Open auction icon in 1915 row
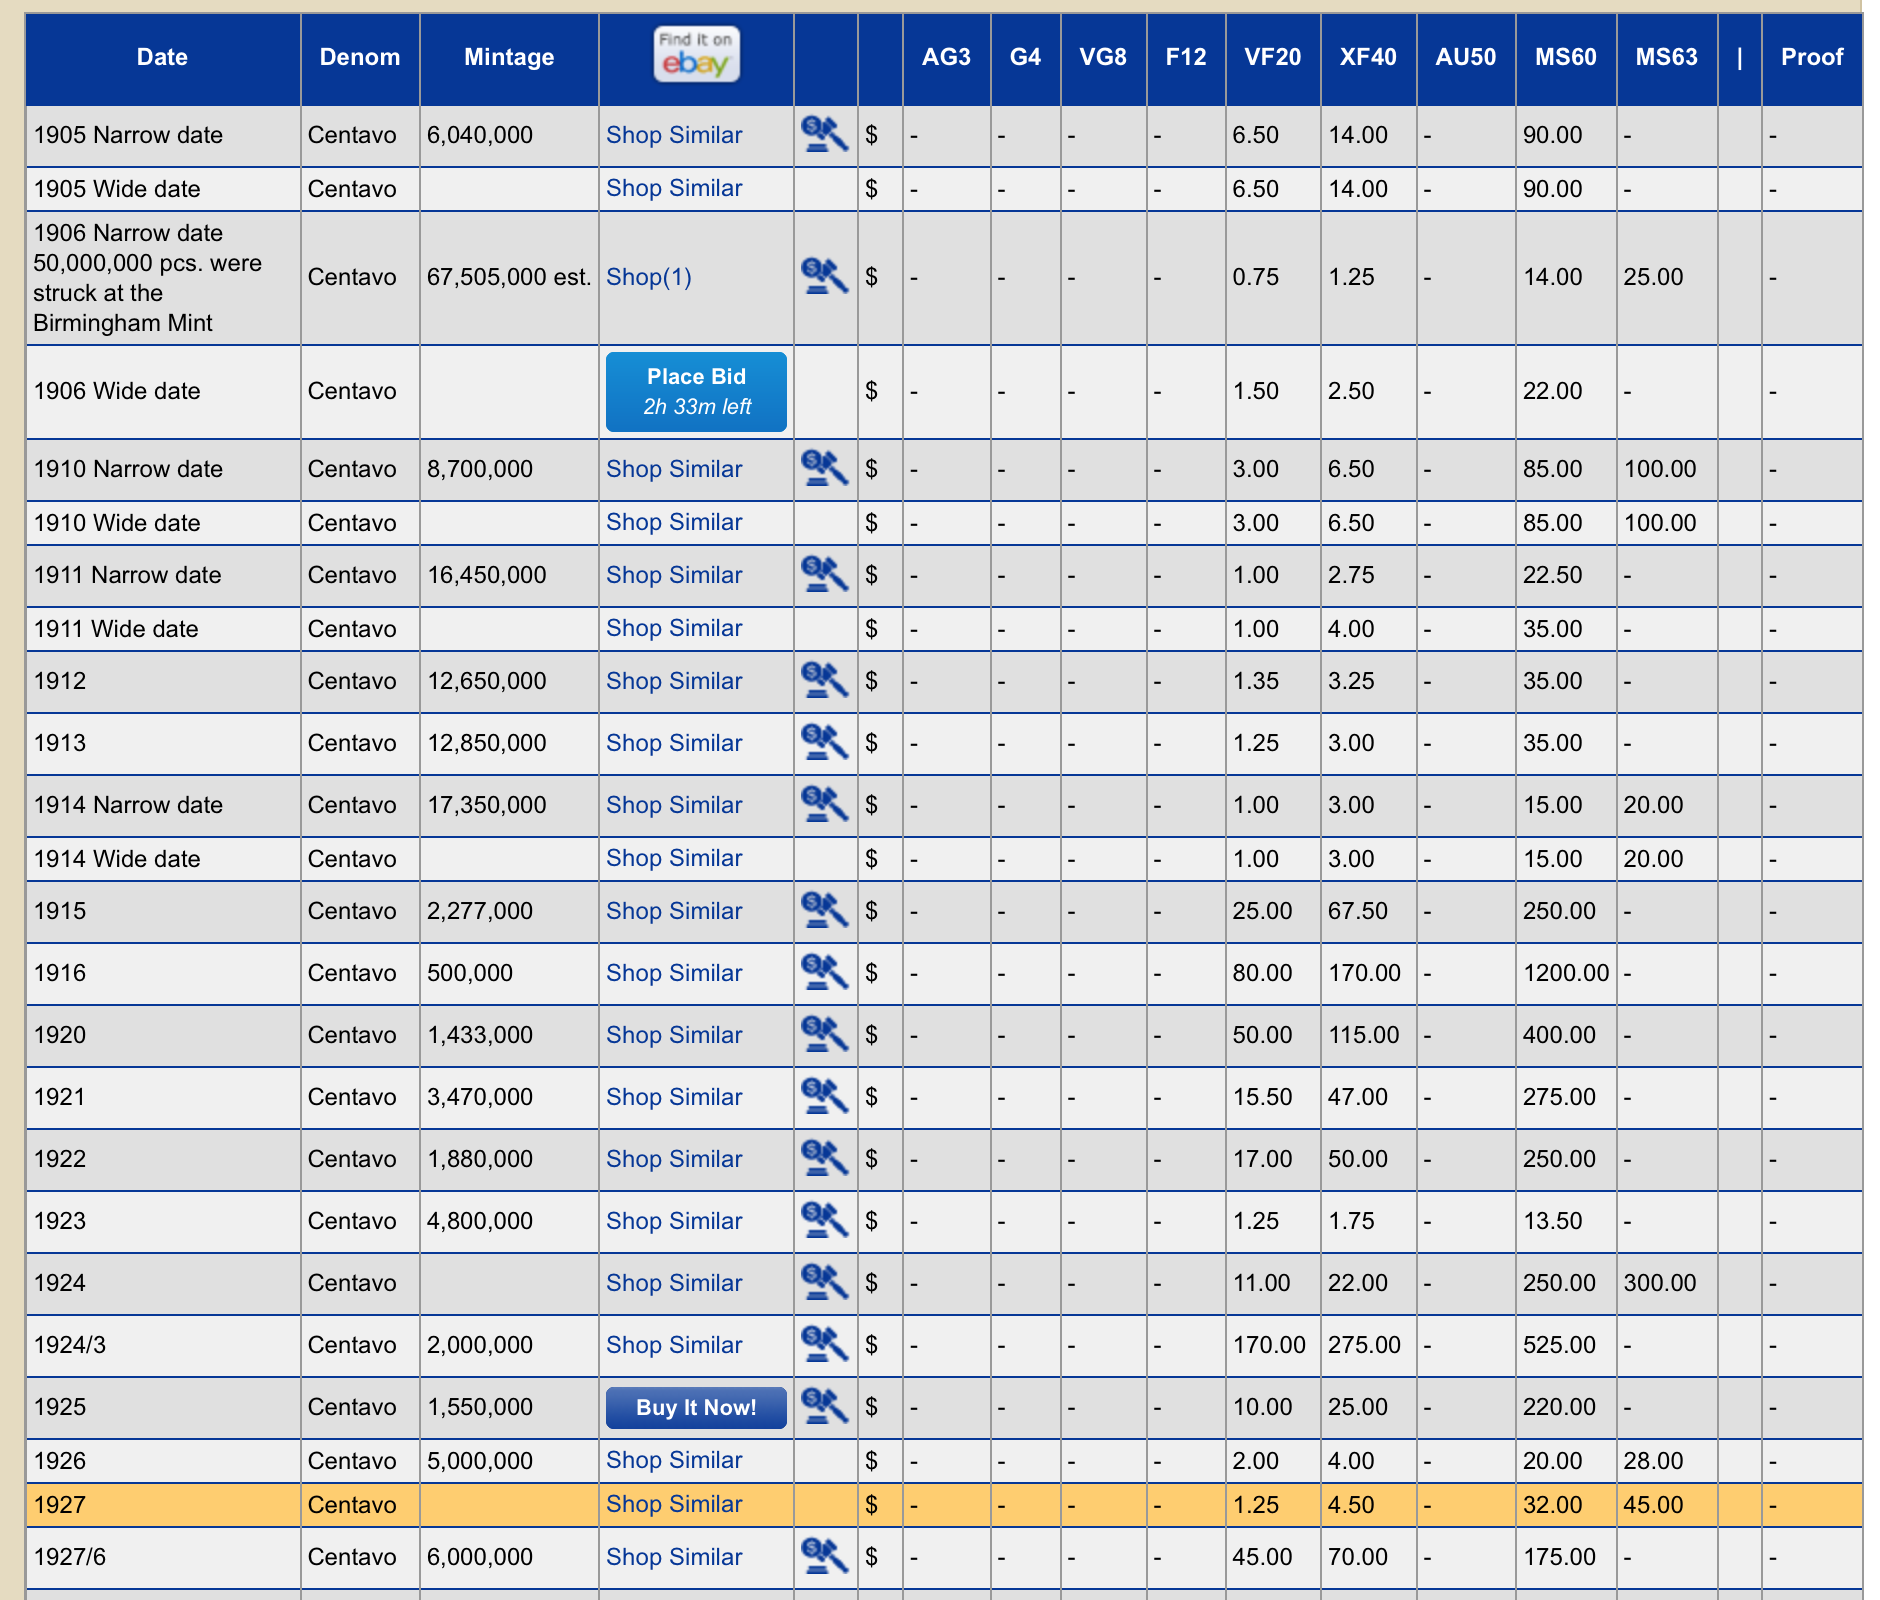1880x1600 pixels. click(825, 910)
